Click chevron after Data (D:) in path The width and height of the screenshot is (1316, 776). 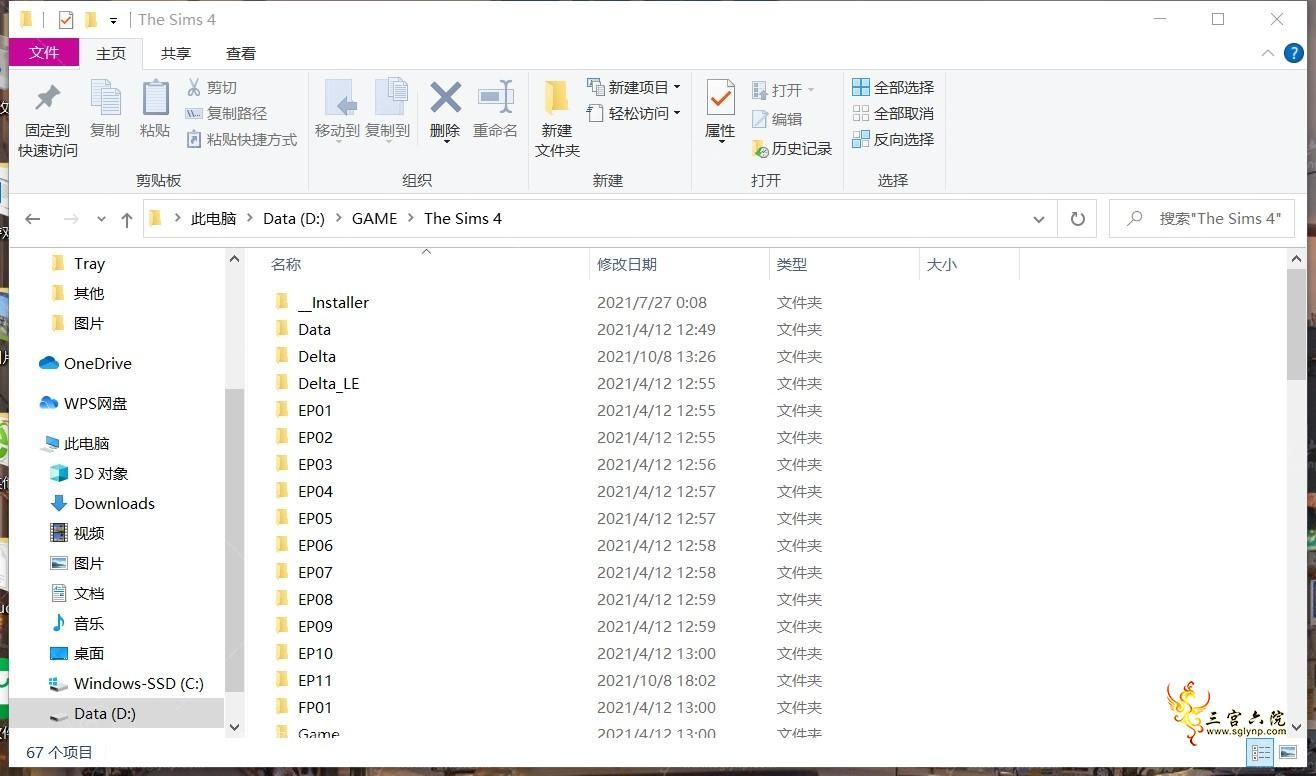339,219
